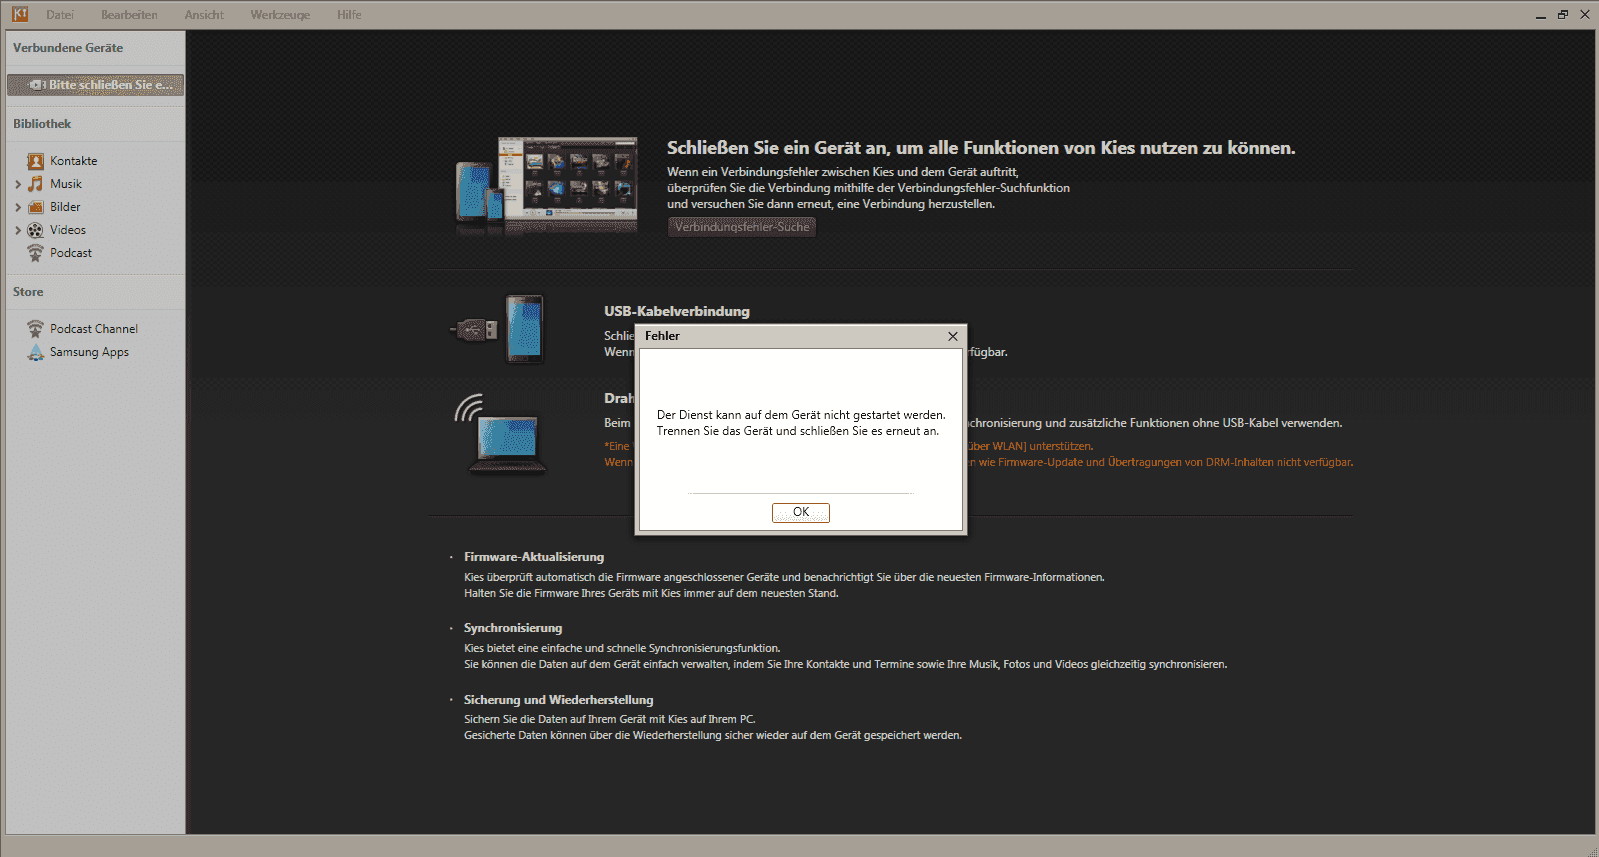Click the Kies devices preview image
This screenshot has width=1599, height=857.
click(546, 186)
